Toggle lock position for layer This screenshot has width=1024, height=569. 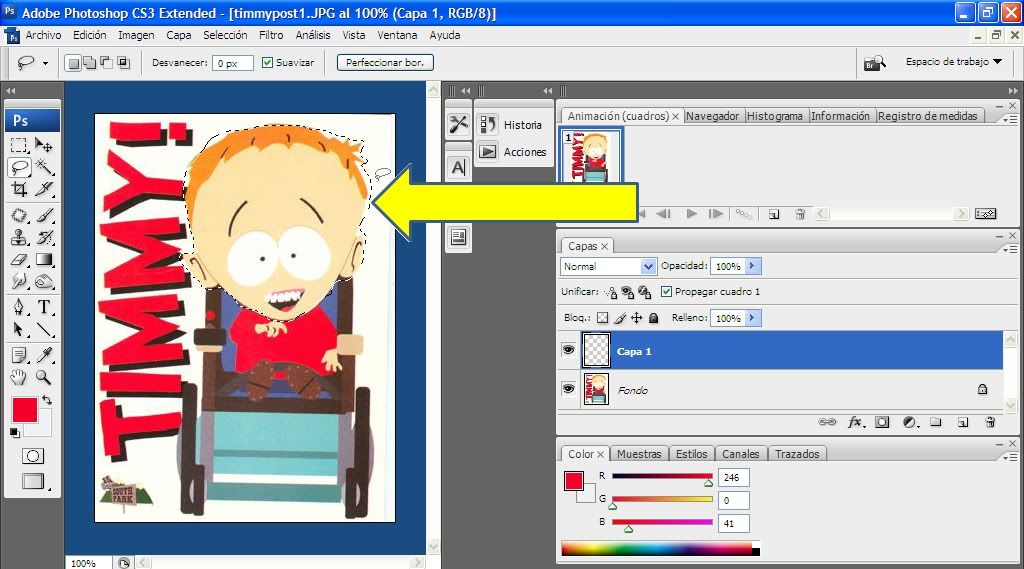(636, 318)
